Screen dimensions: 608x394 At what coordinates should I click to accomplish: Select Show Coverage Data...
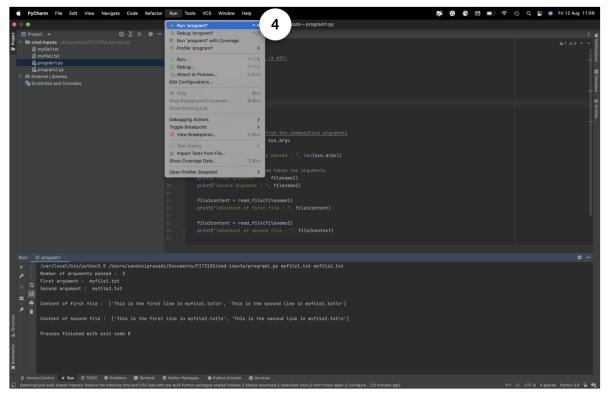coord(215,161)
